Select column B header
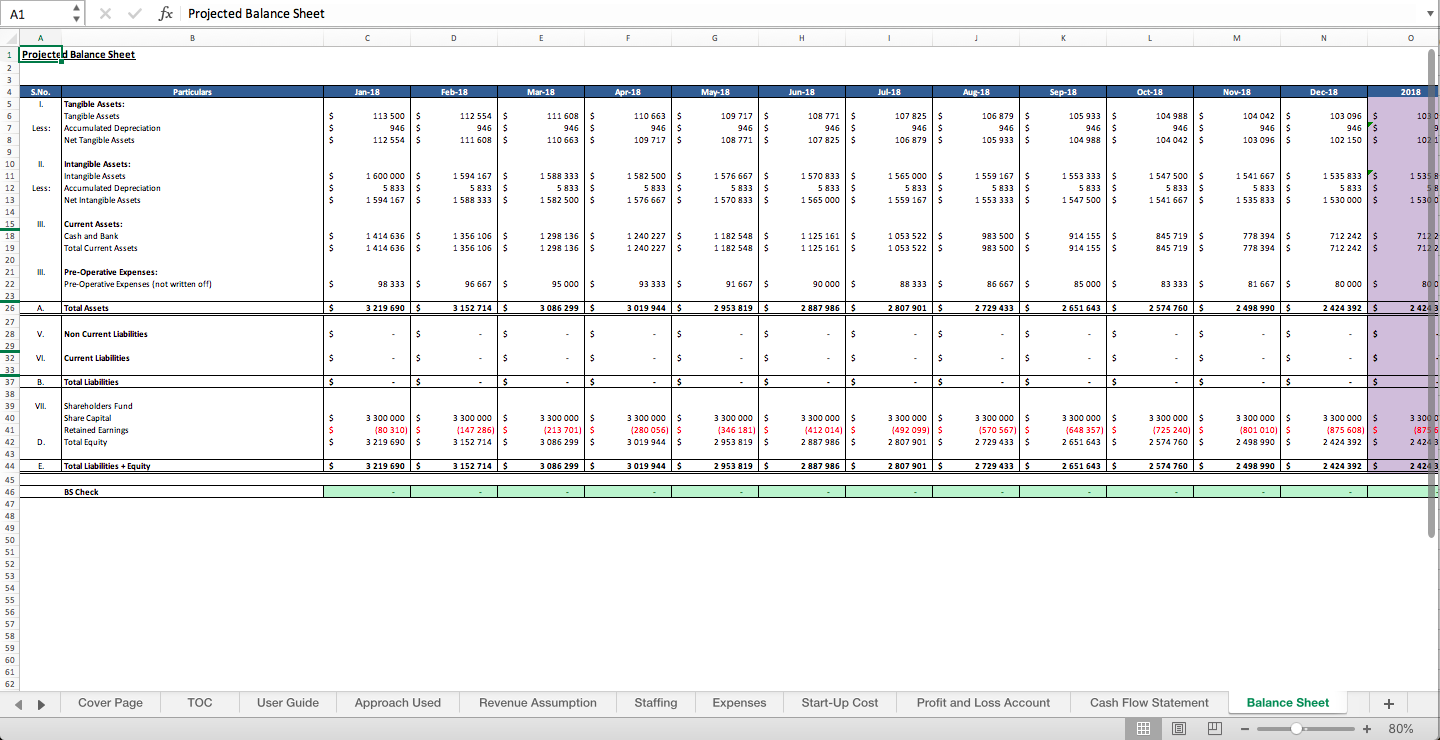 click(192, 38)
